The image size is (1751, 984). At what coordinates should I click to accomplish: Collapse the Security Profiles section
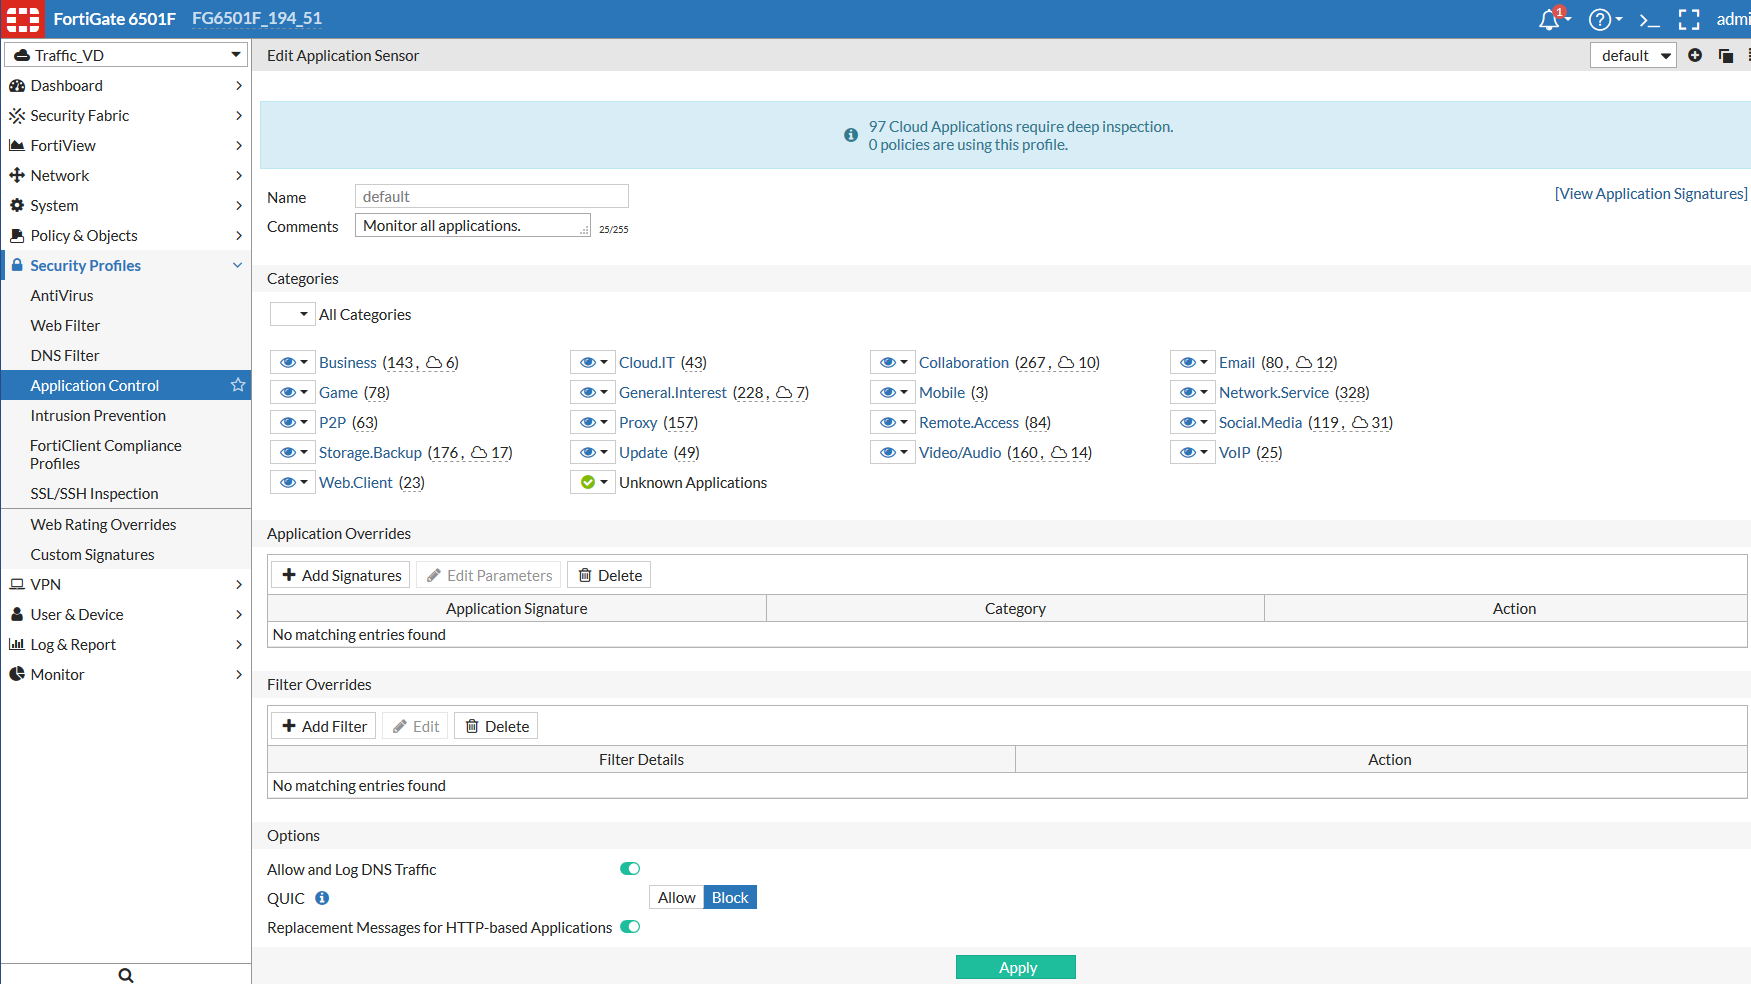[126, 266]
